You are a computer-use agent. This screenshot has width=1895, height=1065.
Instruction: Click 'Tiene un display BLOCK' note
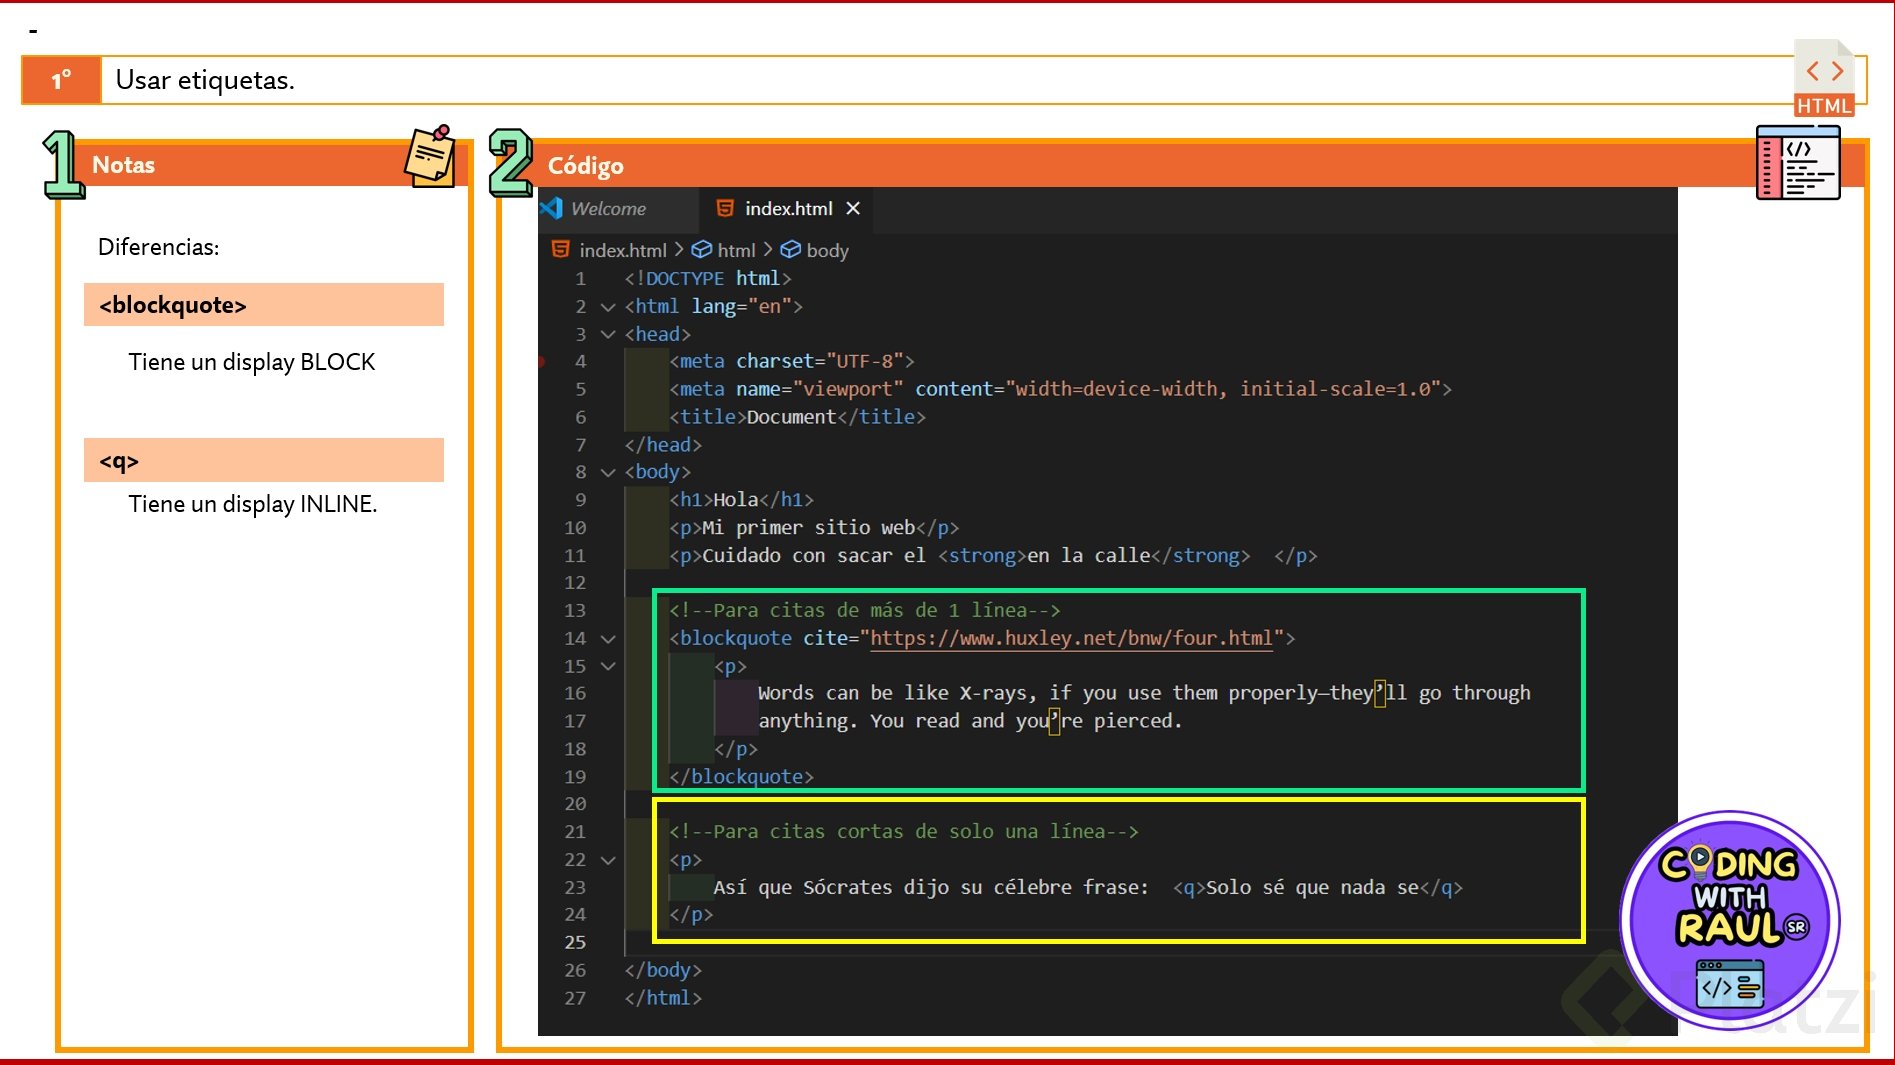pyautogui.click(x=252, y=362)
